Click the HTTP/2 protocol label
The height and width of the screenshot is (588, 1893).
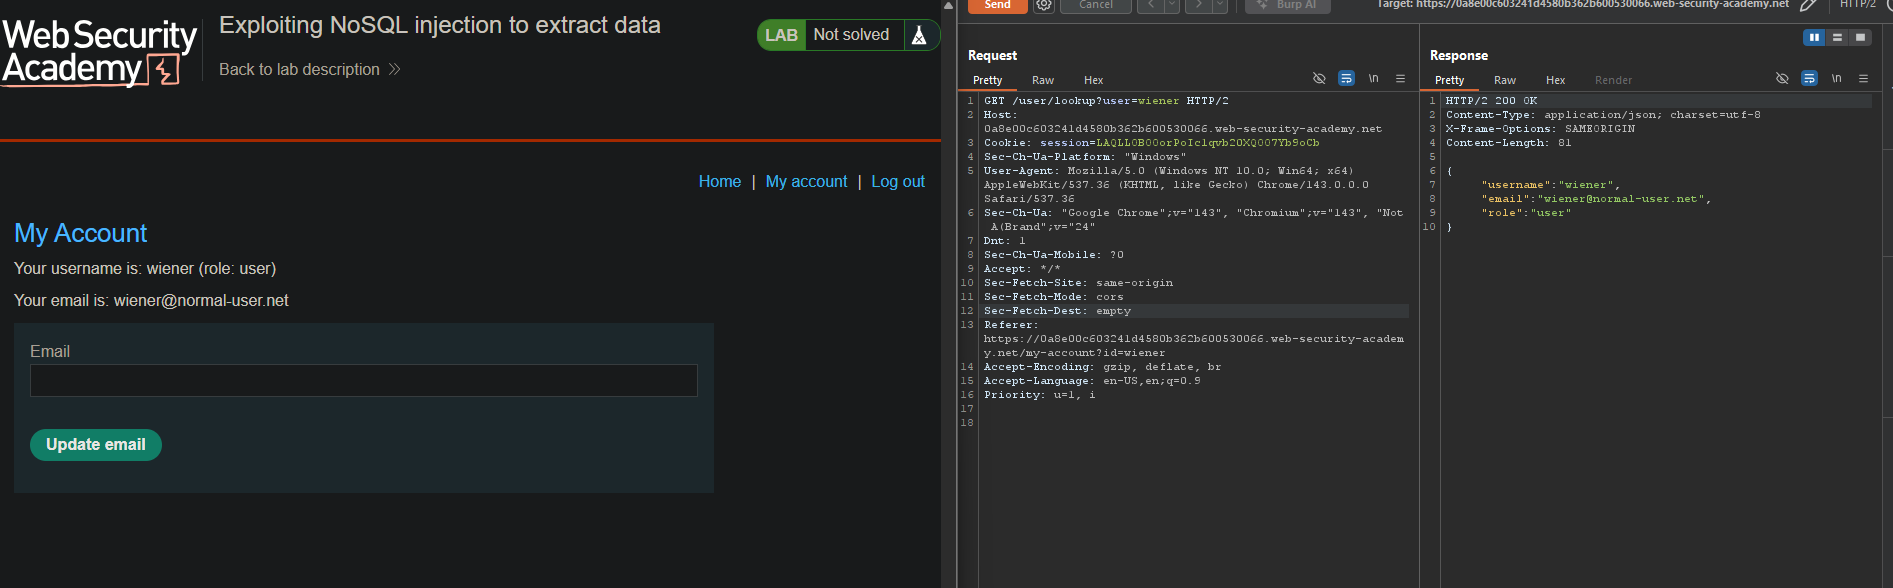coord(1858,5)
